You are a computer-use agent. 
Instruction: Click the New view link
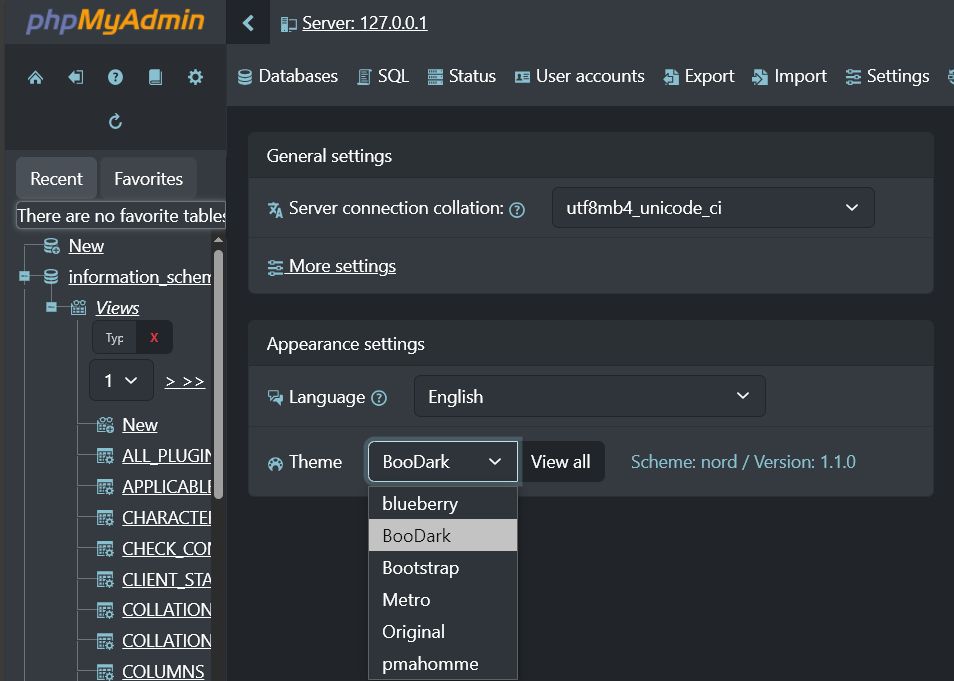pos(140,425)
